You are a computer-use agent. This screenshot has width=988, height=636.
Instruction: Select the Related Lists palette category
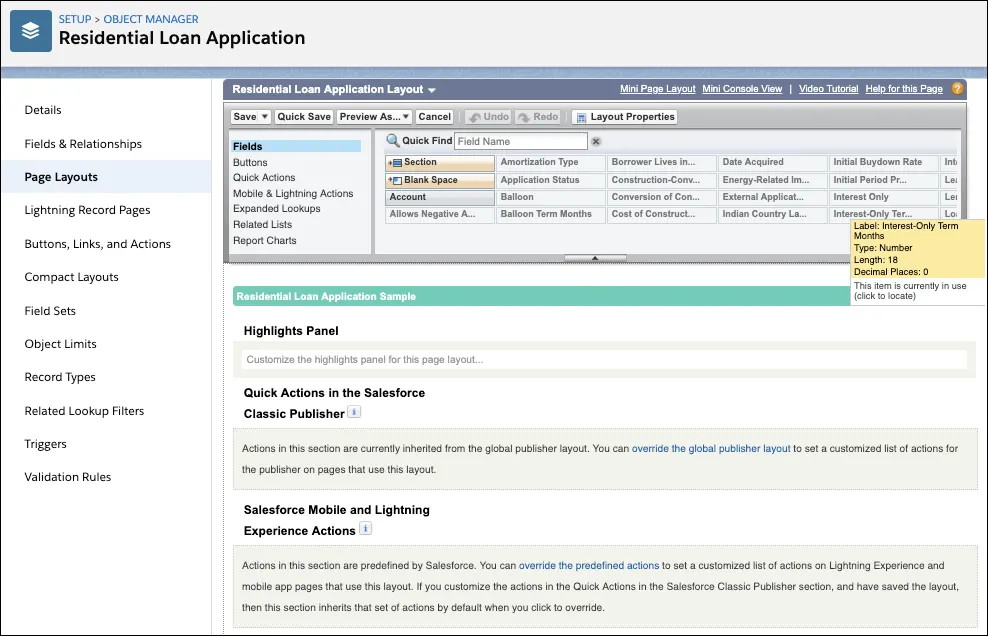(x=262, y=224)
